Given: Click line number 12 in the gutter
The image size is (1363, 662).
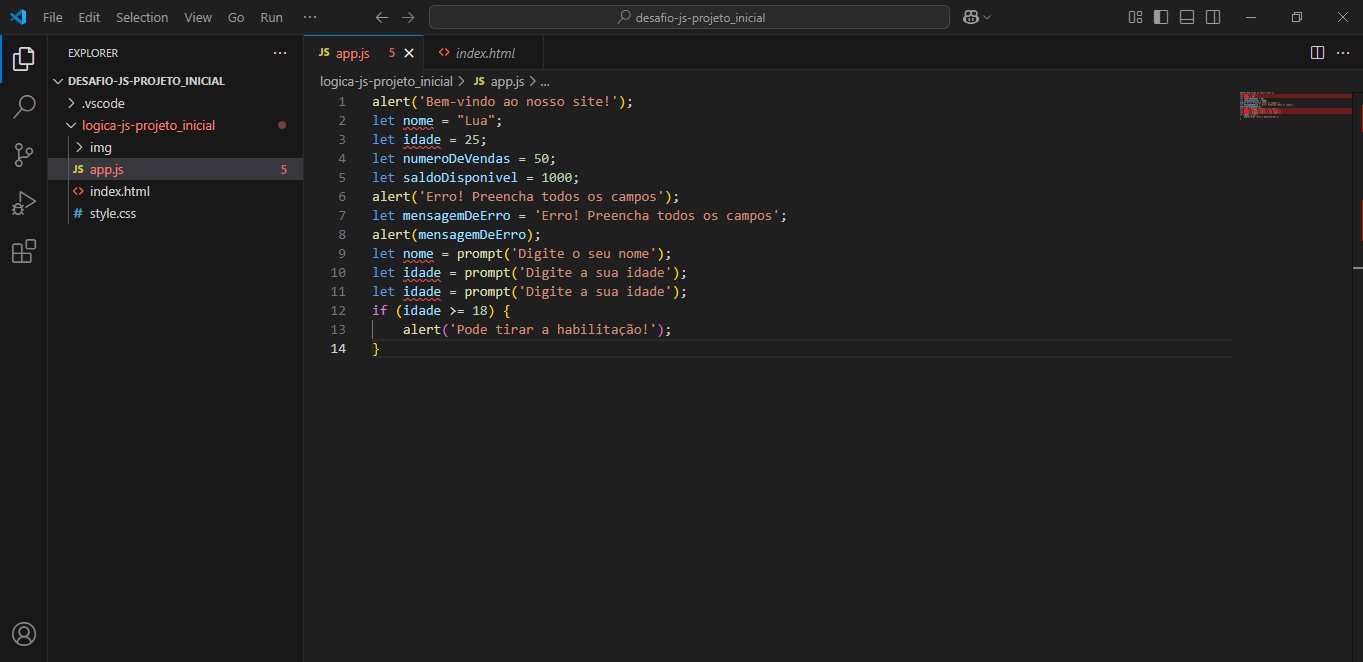Looking at the screenshot, I should [338, 310].
